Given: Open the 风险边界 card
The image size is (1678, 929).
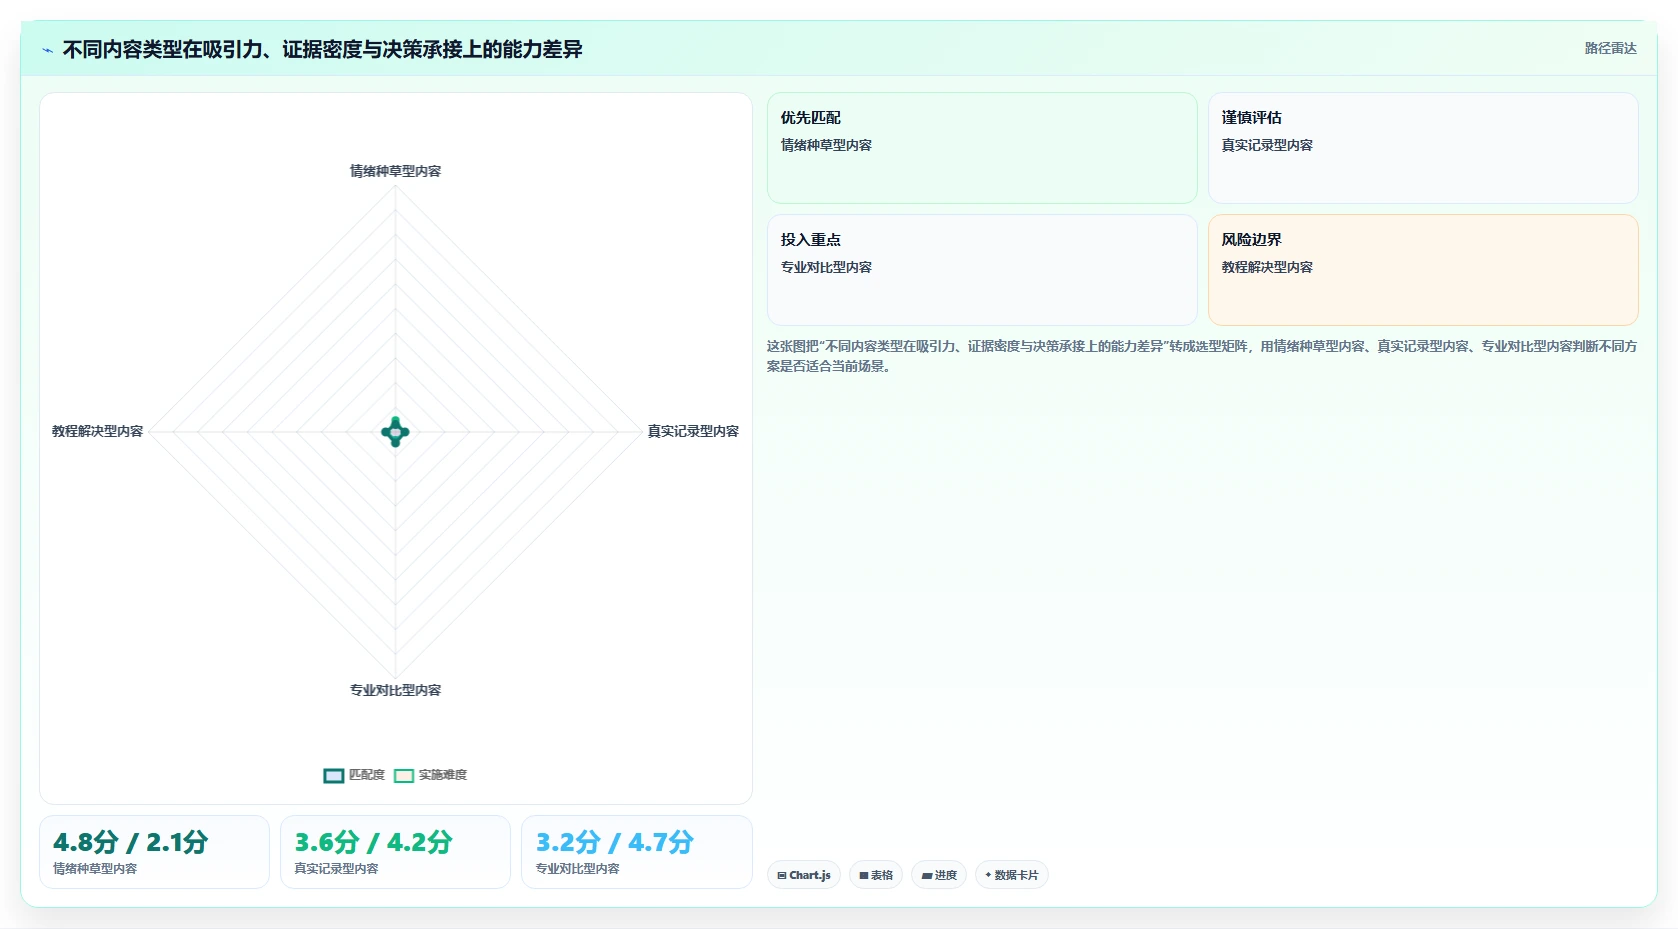Looking at the screenshot, I should [x=1423, y=270].
